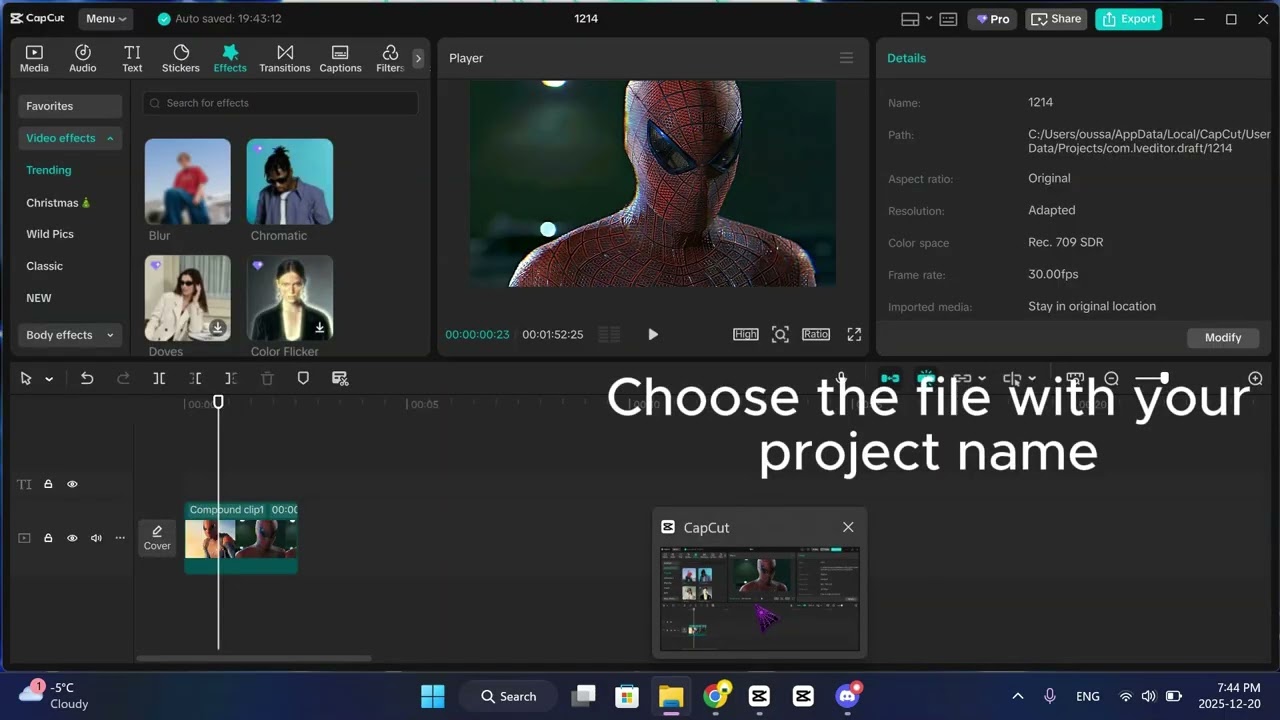Zoom out the timeline
This screenshot has height=720, width=1280.
[x=1111, y=379]
